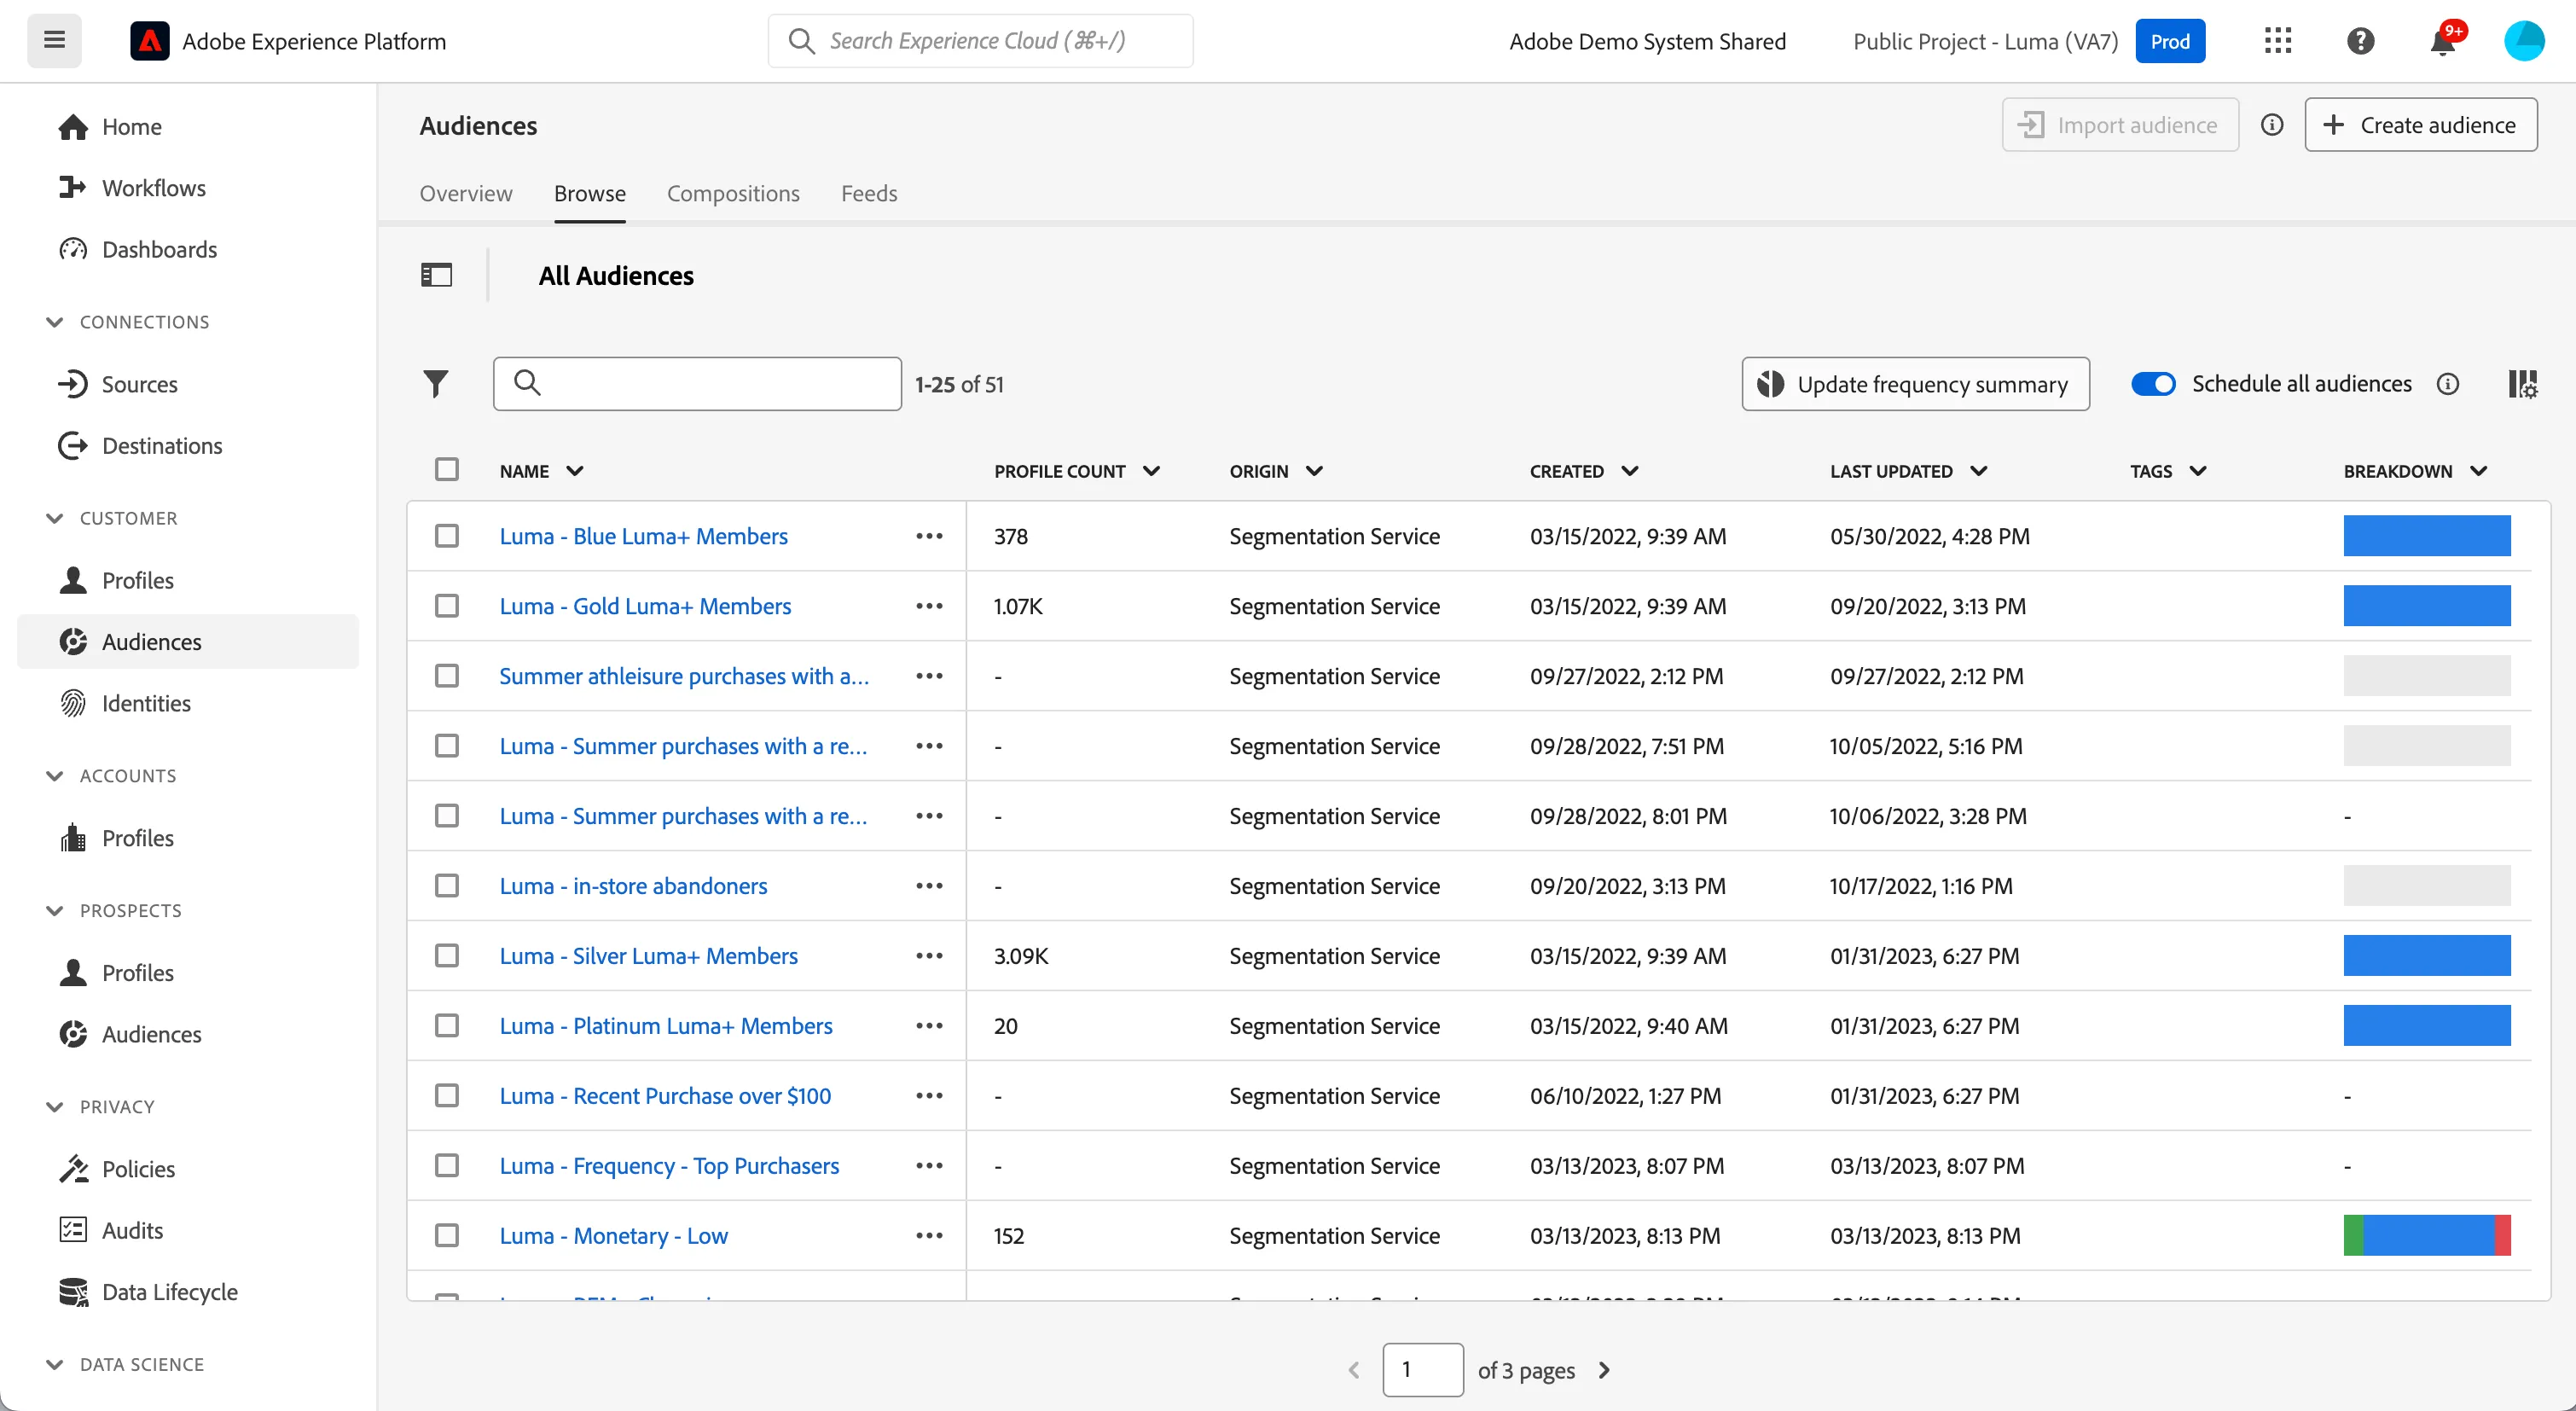The image size is (2576, 1411).
Task: Select all audiences header checkbox
Action: (447, 470)
